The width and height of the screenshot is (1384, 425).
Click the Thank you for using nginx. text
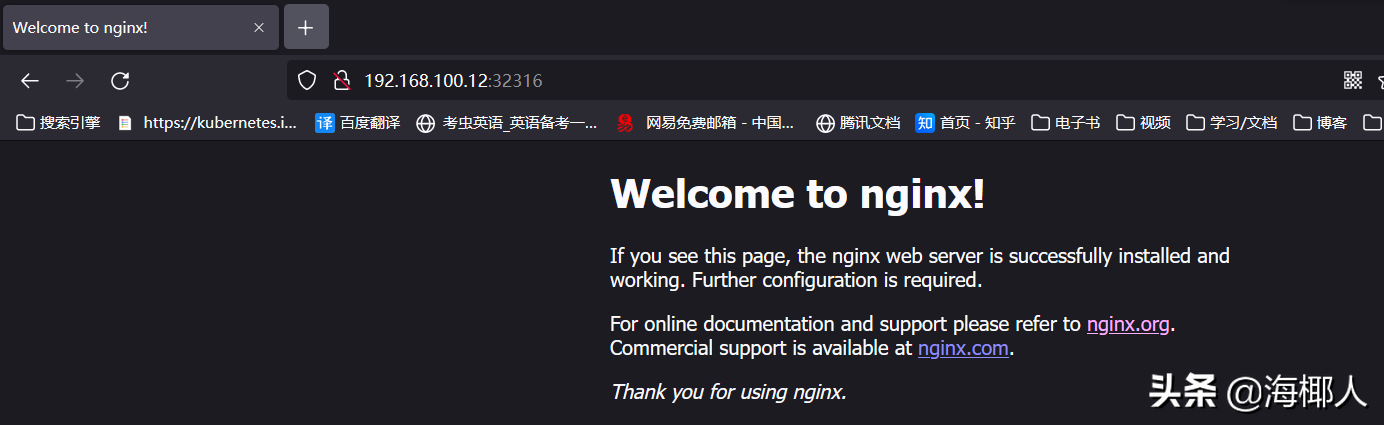click(x=729, y=392)
